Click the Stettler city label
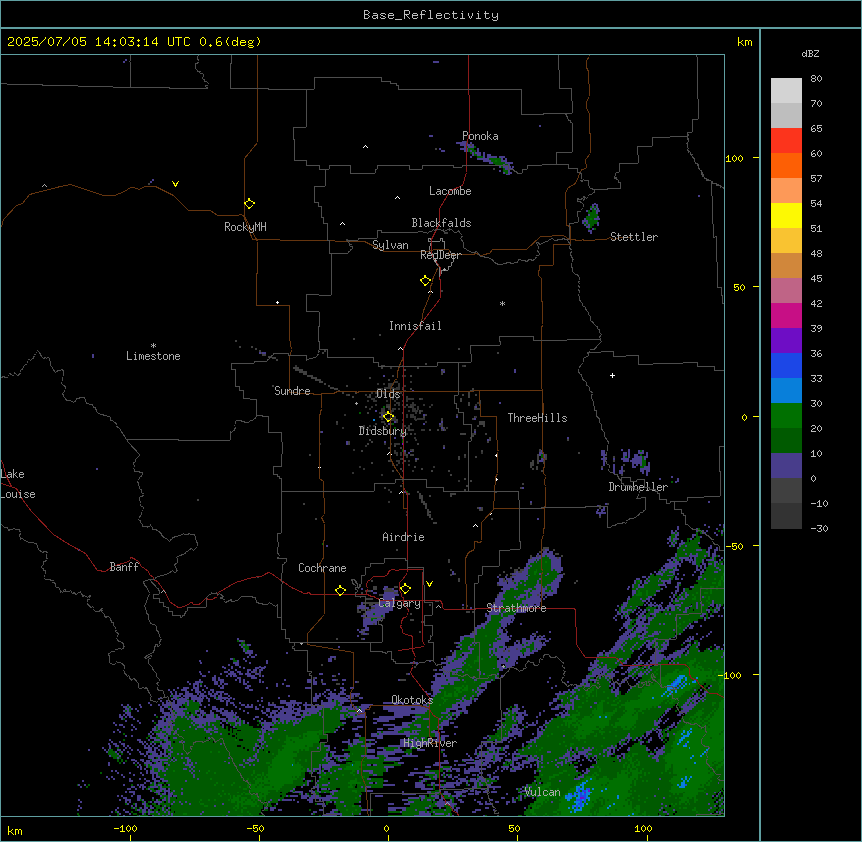Screen dimensions: 862x842 pos(634,237)
